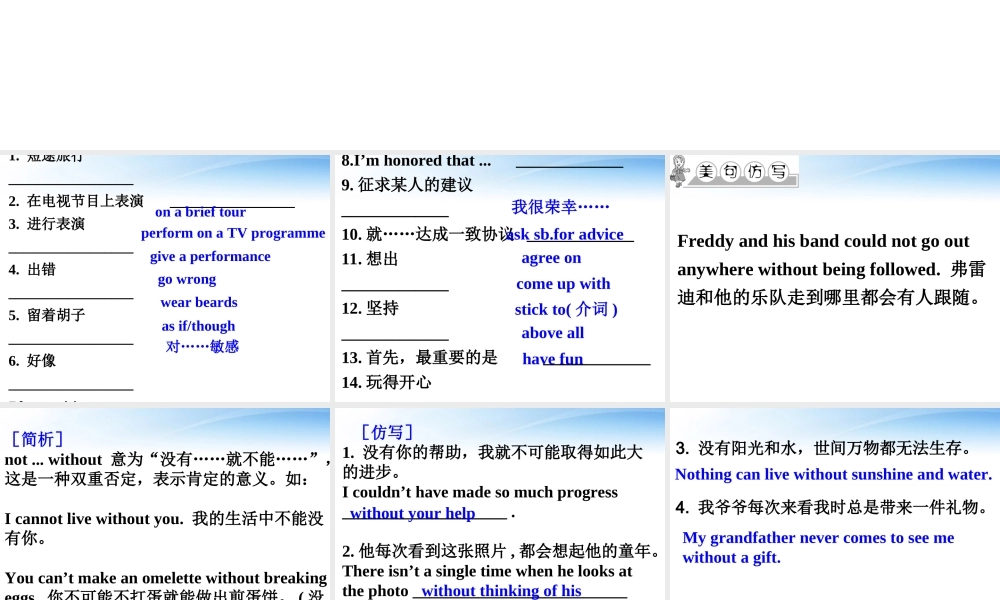This screenshot has height=600, width=1000.
Task: Click the answer 'ask sb.for advice'
Action: (567, 234)
